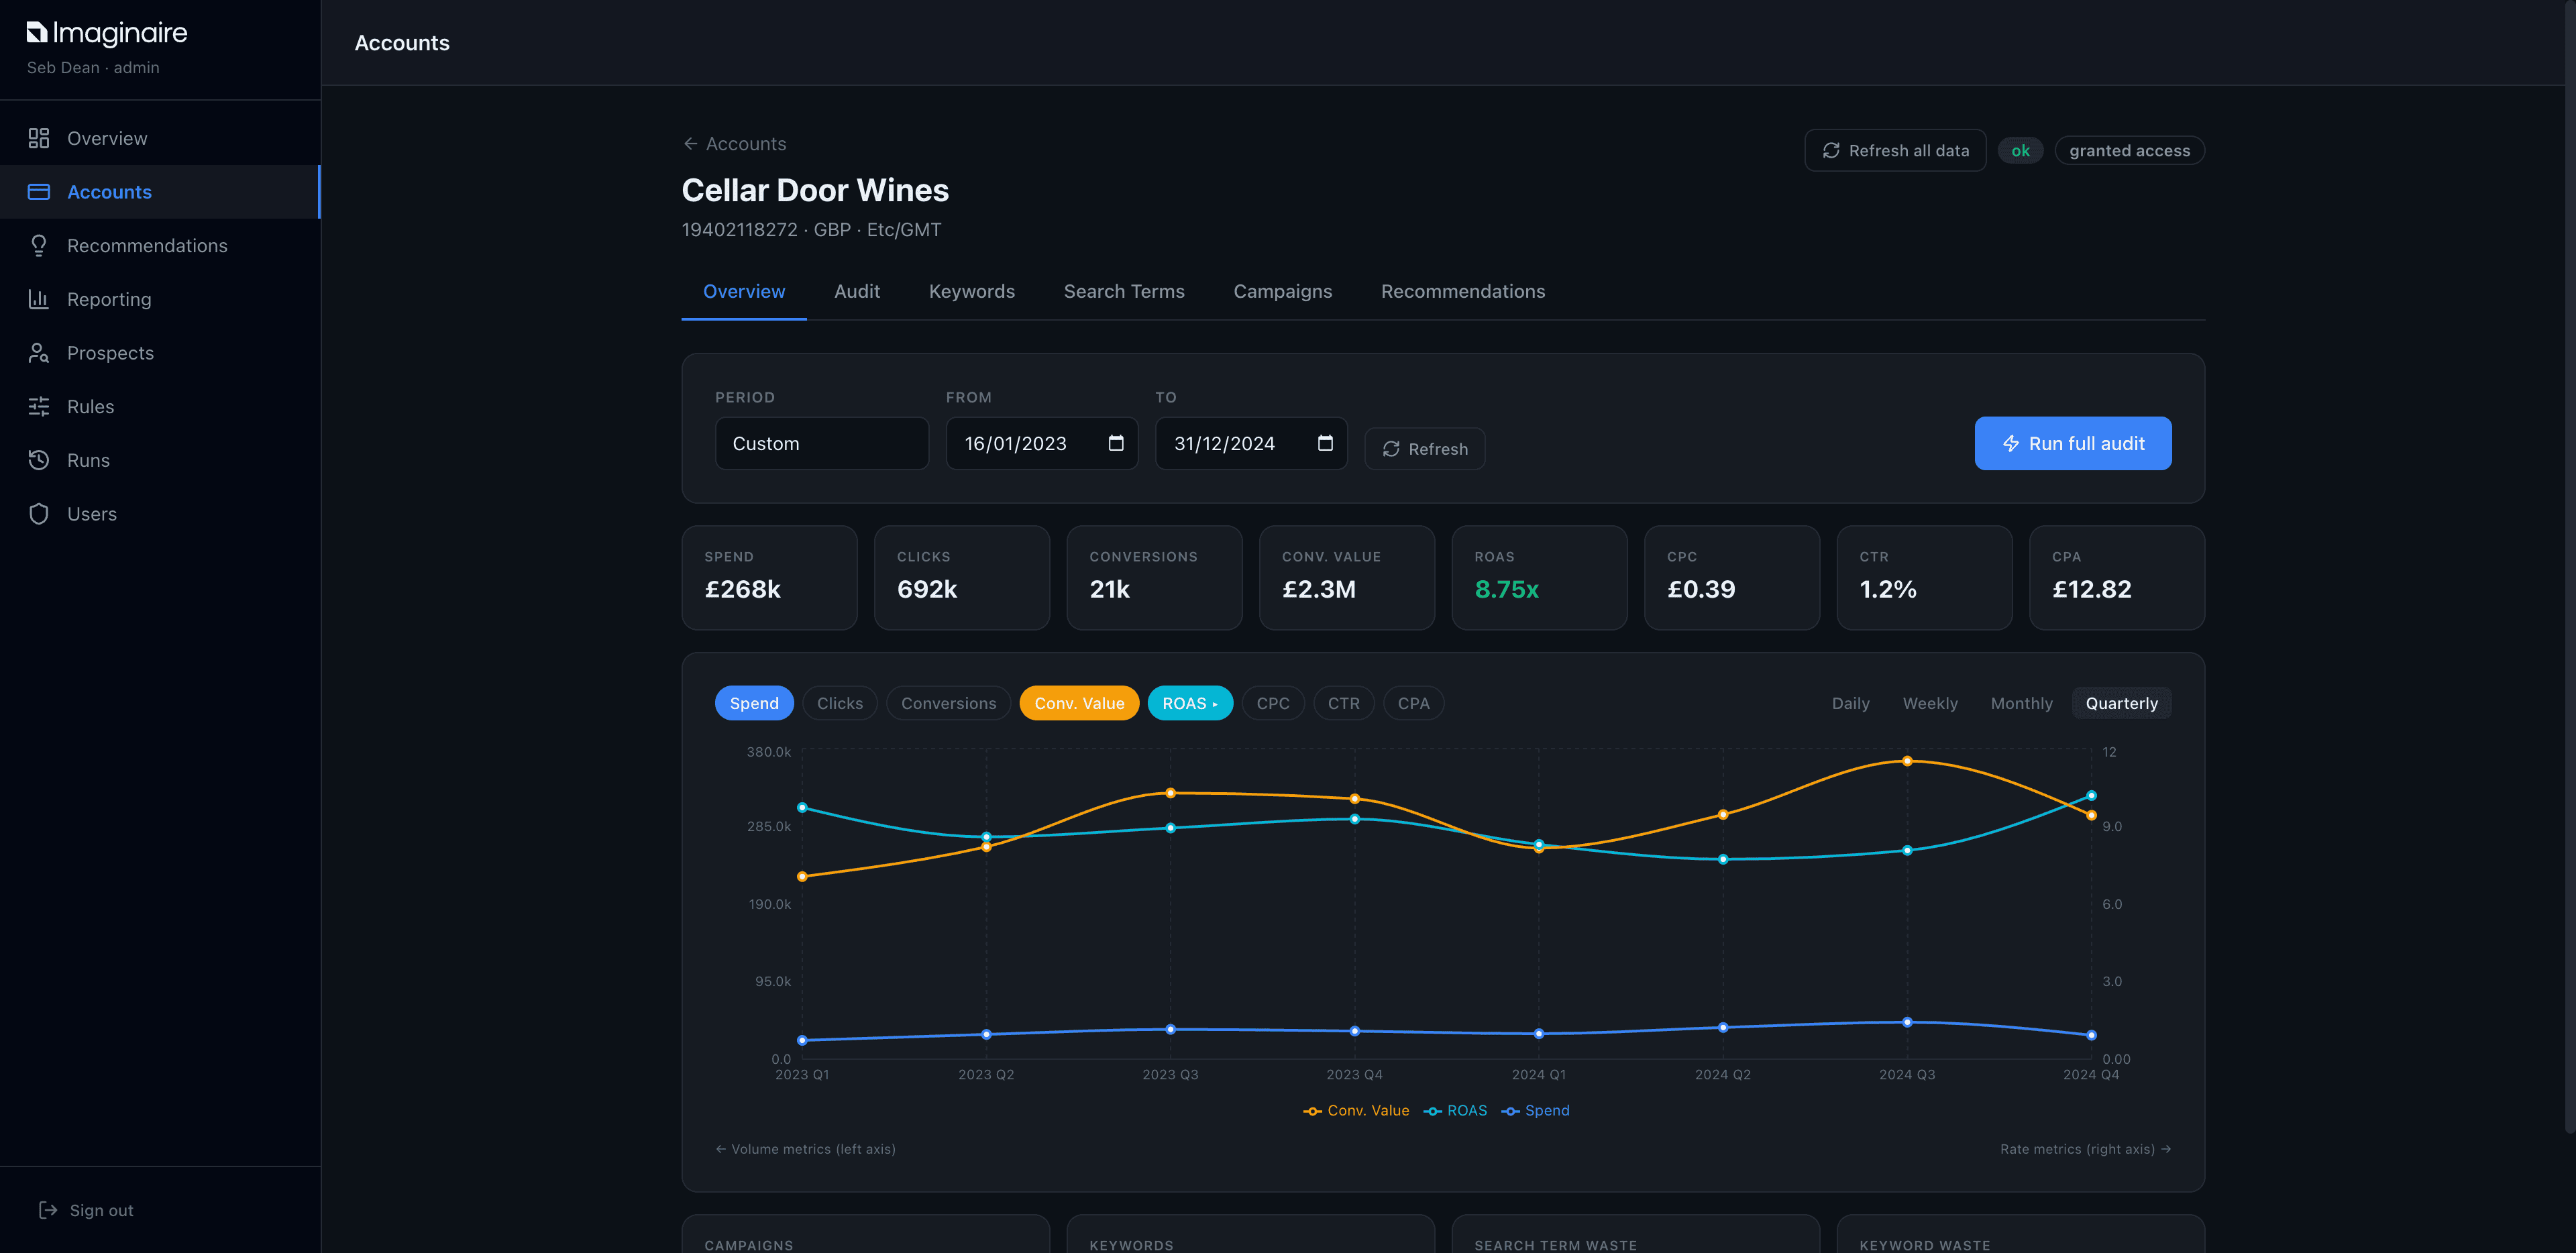Toggle the Conversions metric chip
Viewport: 2576px width, 1253px height.
(948, 703)
